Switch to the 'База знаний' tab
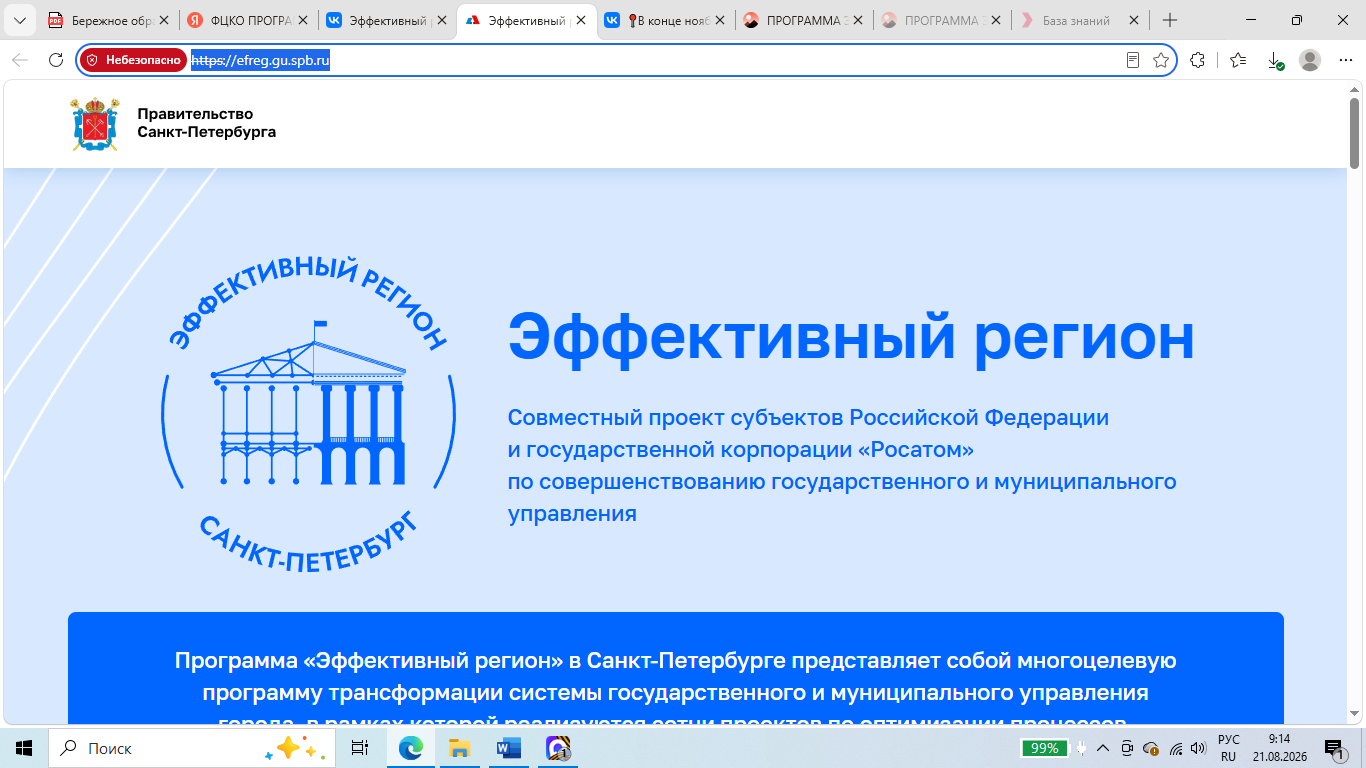This screenshot has height=768, width=1366. pos(1076,20)
